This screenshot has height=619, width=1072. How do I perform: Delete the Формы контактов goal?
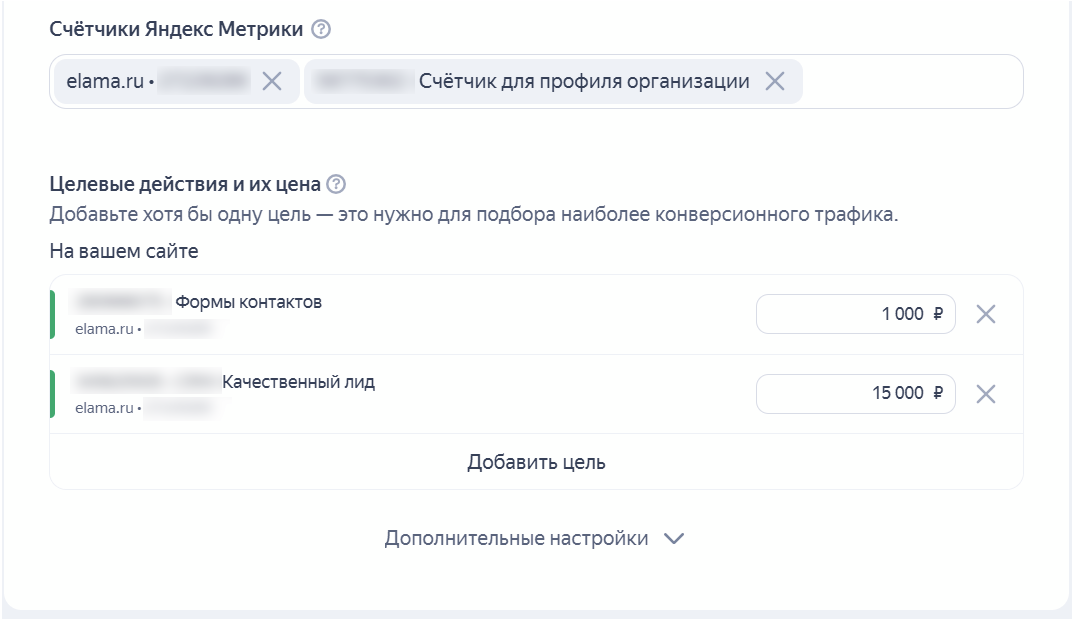click(x=985, y=314)
